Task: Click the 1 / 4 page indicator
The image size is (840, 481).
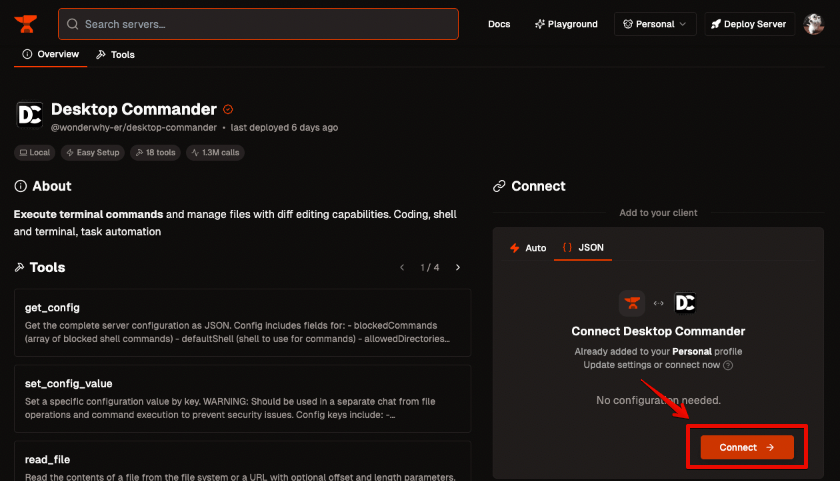Action: [x=430, y=267]
